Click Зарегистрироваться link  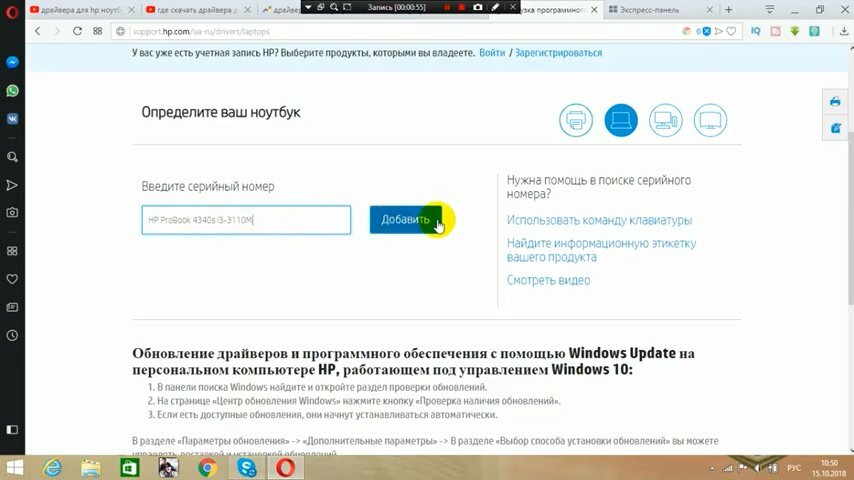click(558, 53)
